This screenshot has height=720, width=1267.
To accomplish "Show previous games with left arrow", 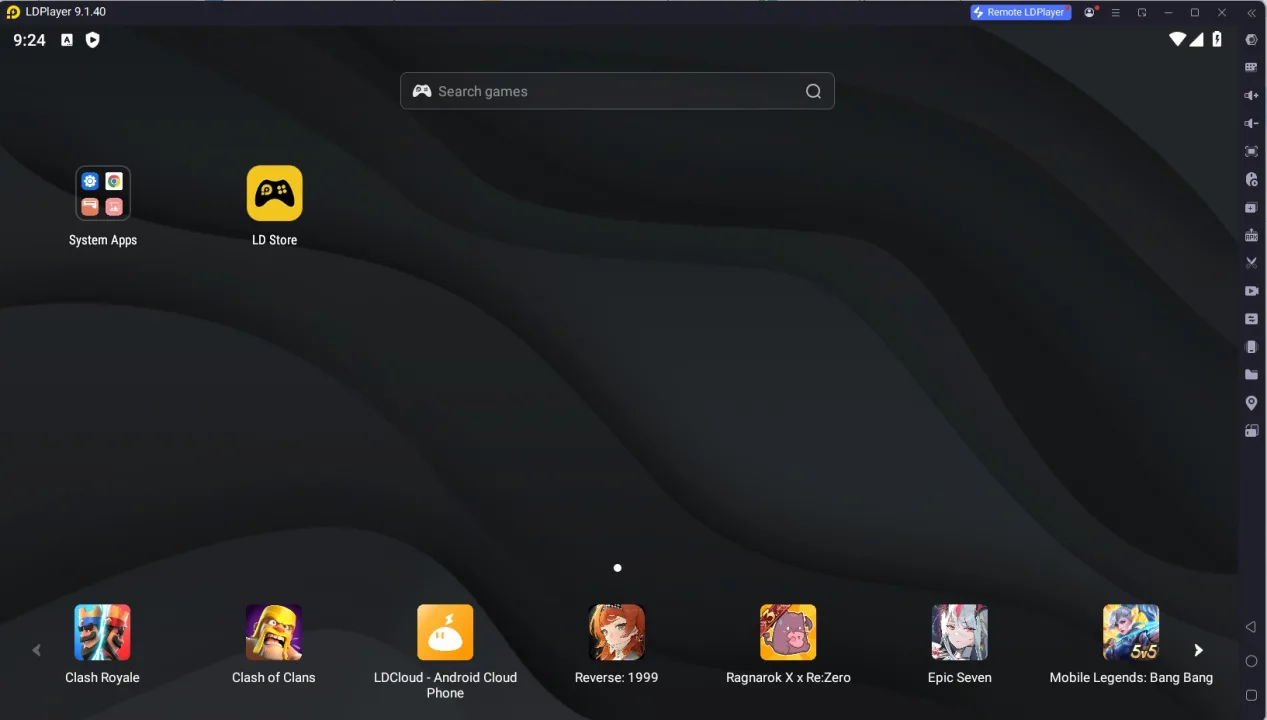I will click(x=36, y=650).
